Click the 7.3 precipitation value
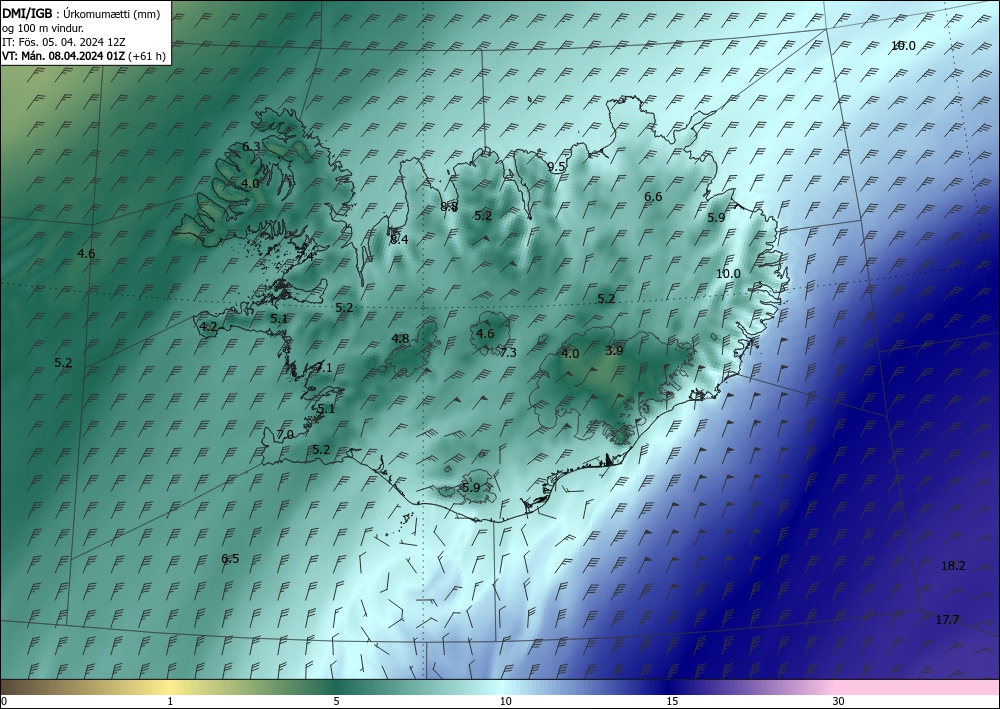The width and height of the screenshot is (1000, 709). (508, 353)
